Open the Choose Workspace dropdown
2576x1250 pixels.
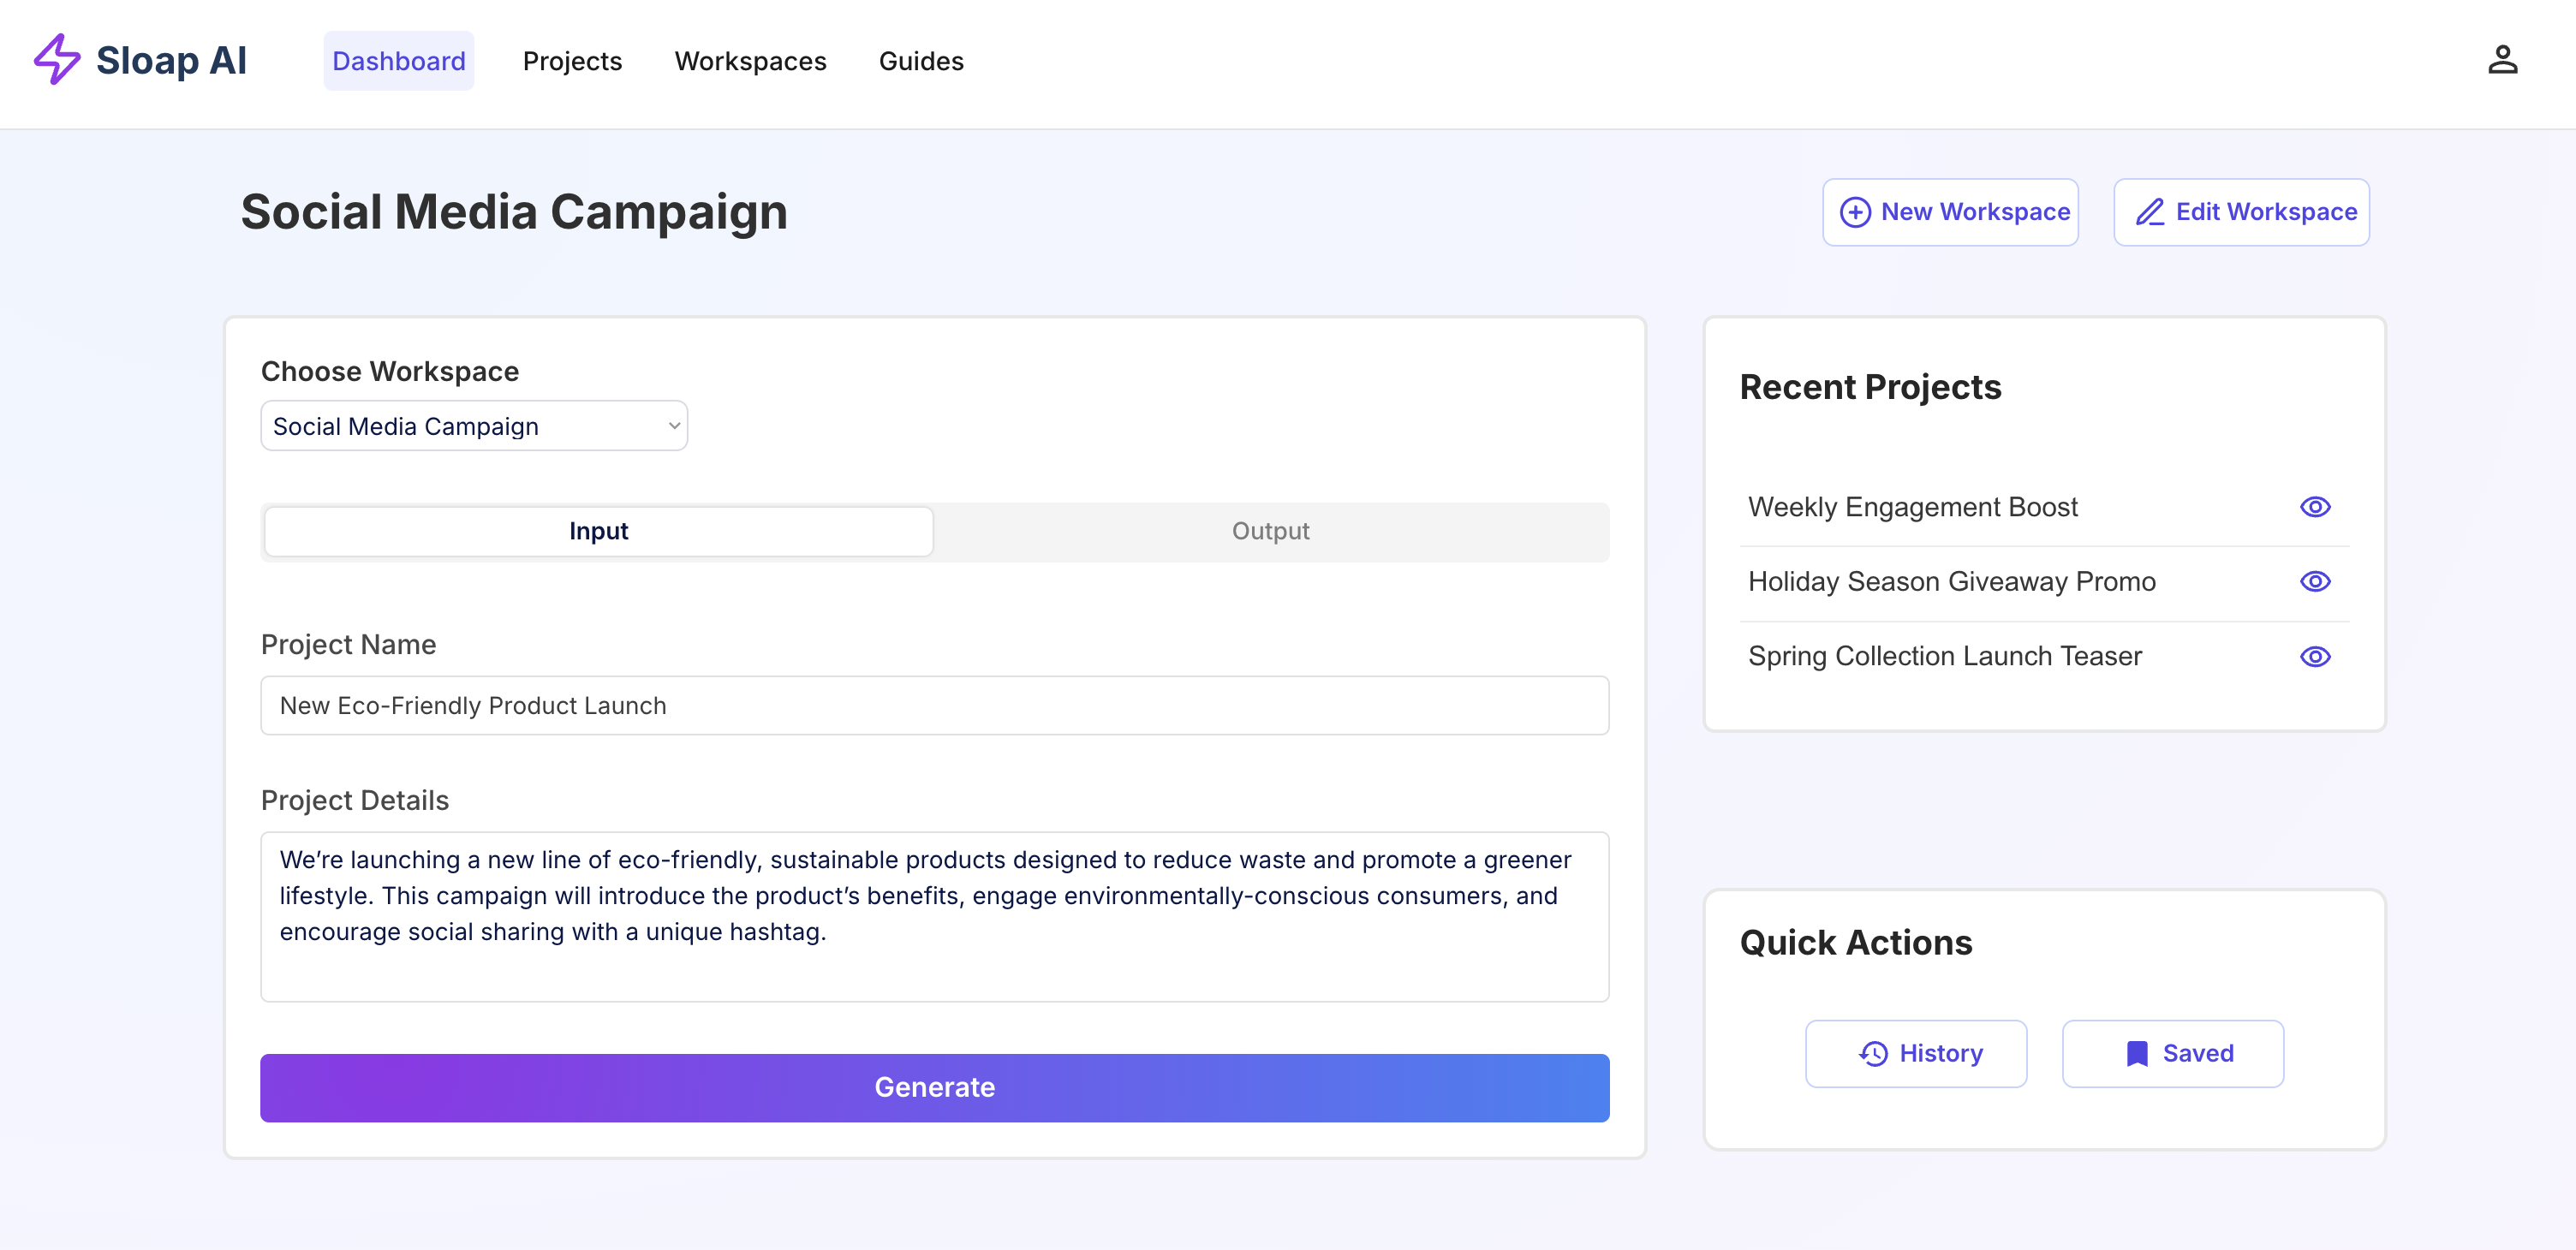coord(474,426)
